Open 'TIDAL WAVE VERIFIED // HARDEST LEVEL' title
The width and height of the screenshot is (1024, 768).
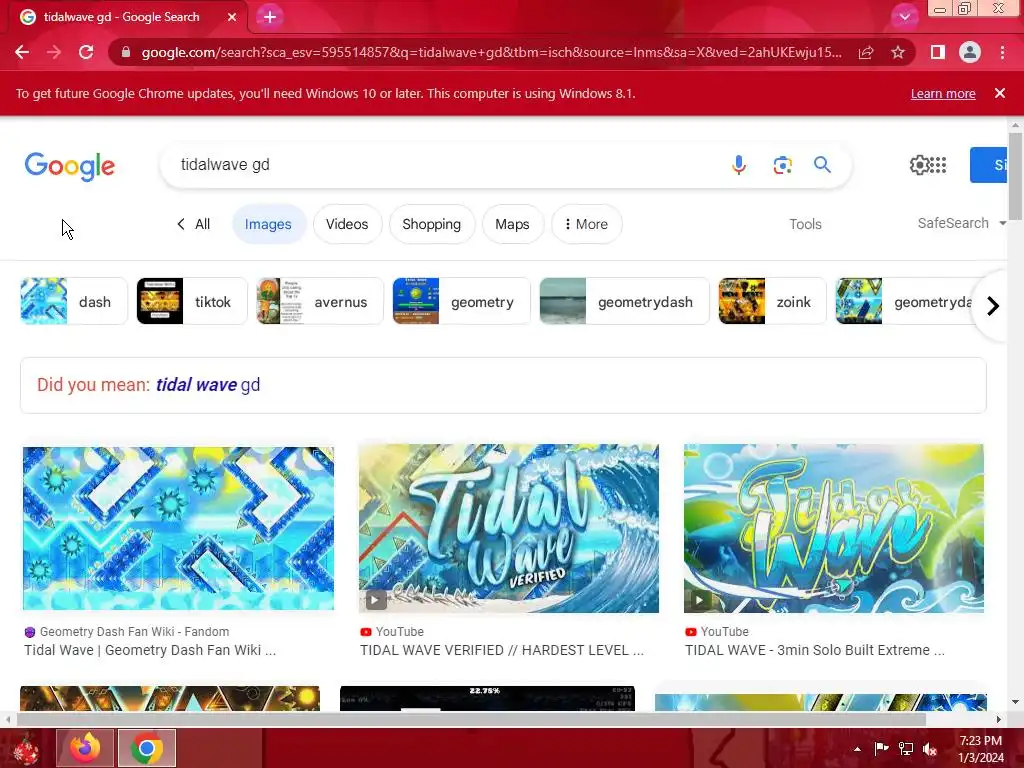click(x=502, y=650)
